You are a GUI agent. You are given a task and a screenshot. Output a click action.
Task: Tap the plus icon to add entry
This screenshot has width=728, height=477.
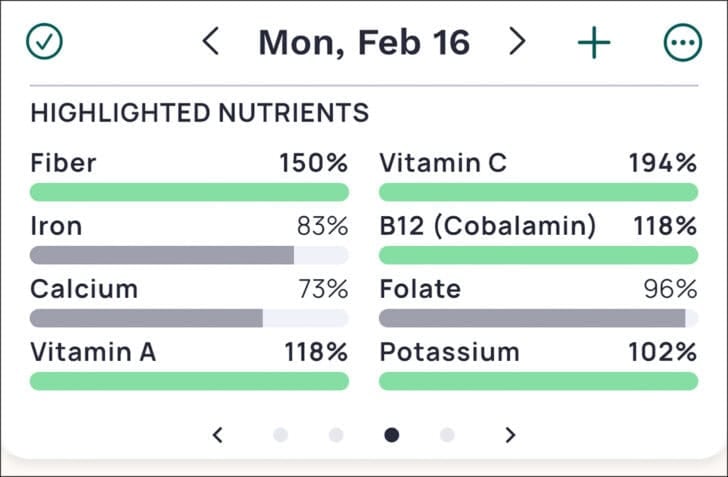pos(594,42)
